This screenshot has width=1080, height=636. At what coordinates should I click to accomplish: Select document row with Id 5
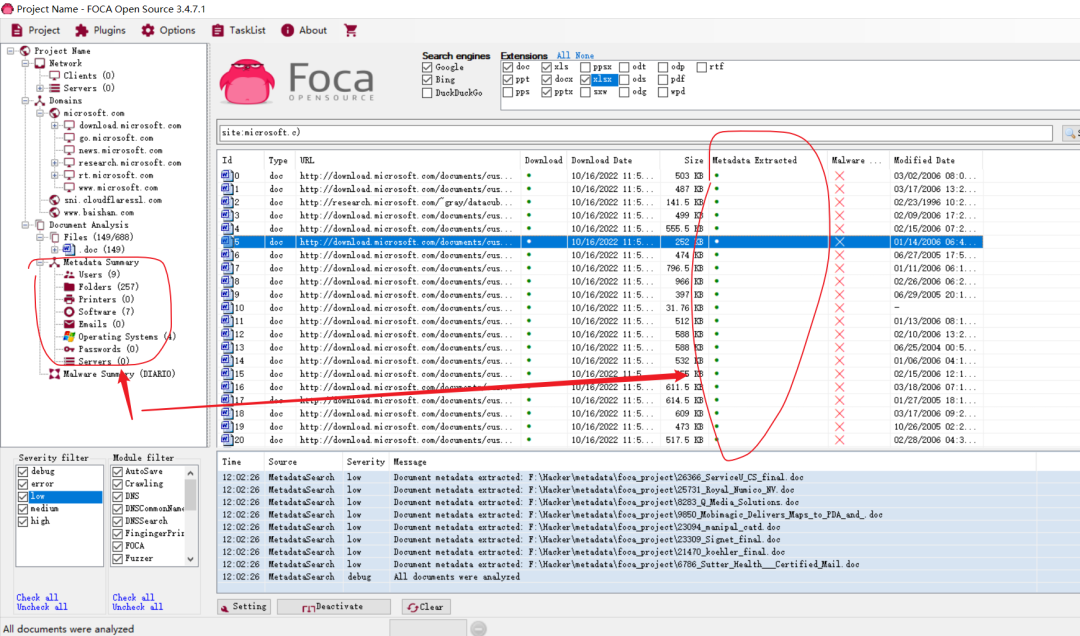(601, 242)
